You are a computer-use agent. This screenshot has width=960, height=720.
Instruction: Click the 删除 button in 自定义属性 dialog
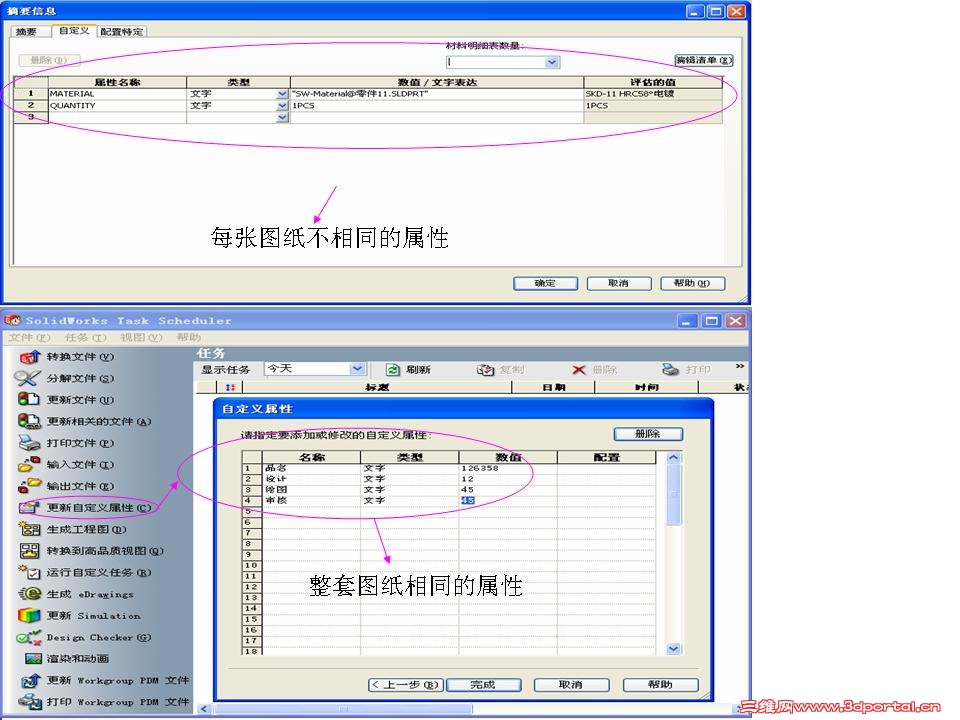point(648,433)
